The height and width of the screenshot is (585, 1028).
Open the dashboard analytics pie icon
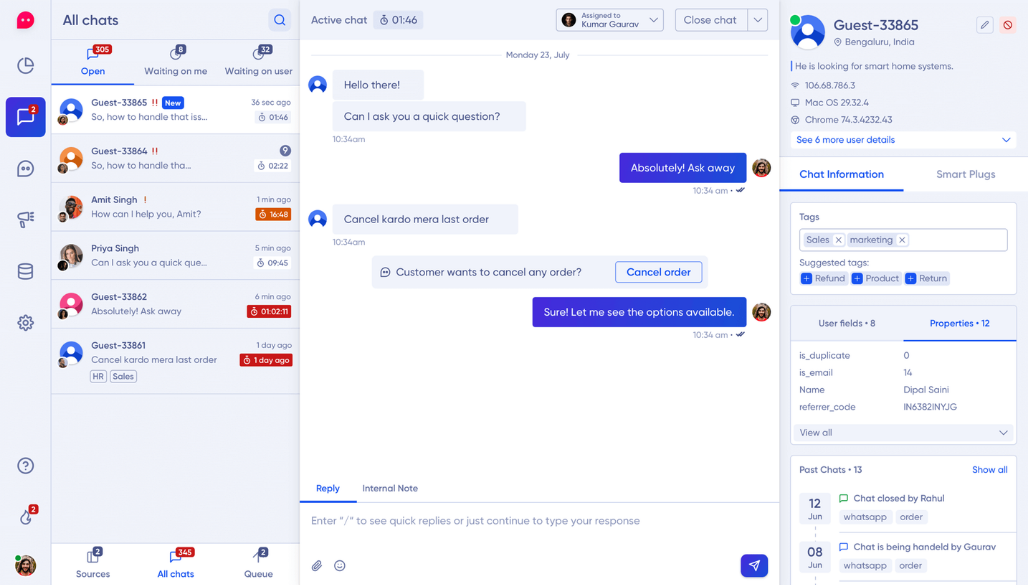click(25, 66)
